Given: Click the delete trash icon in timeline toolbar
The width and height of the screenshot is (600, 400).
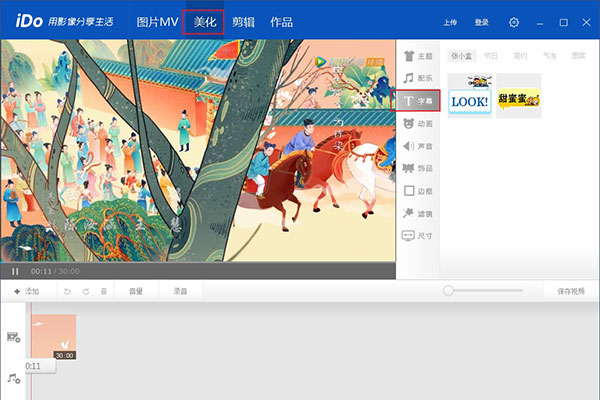Looking at the screenshot, I should tap(104, 292).
